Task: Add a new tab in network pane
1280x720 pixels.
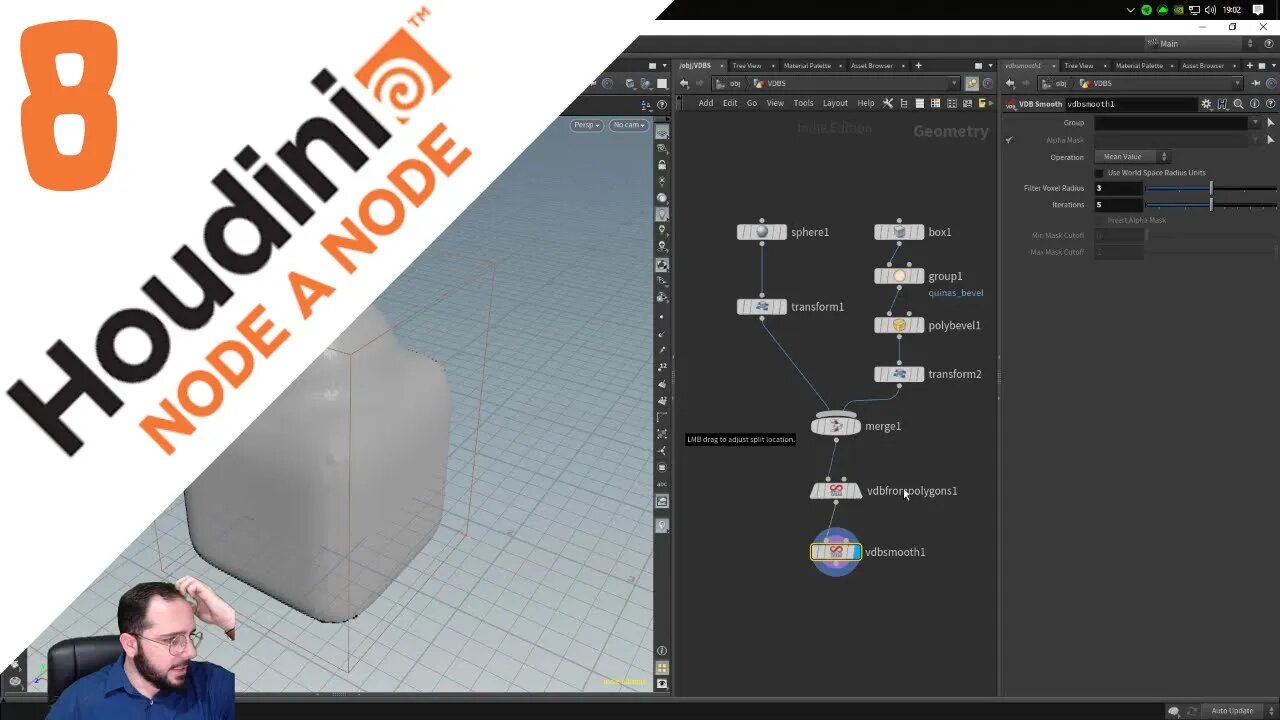Action: tap(918, 66)
